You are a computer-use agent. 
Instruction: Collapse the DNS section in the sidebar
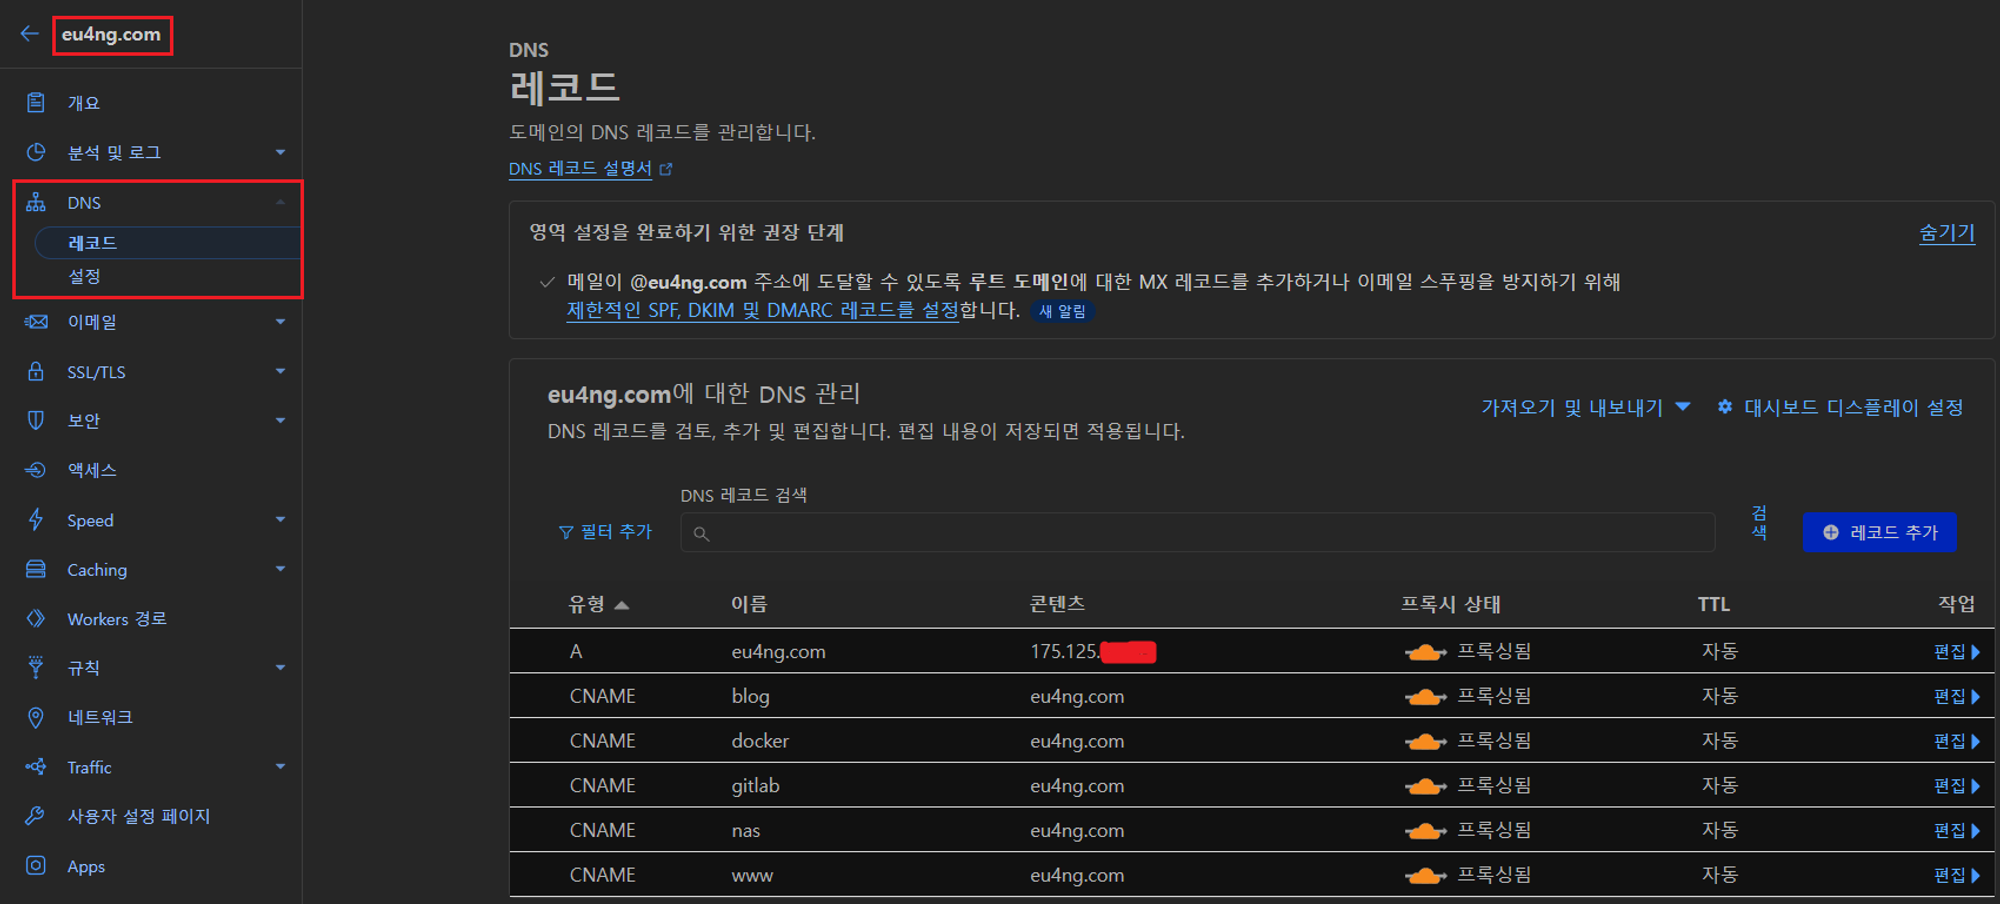281,202
